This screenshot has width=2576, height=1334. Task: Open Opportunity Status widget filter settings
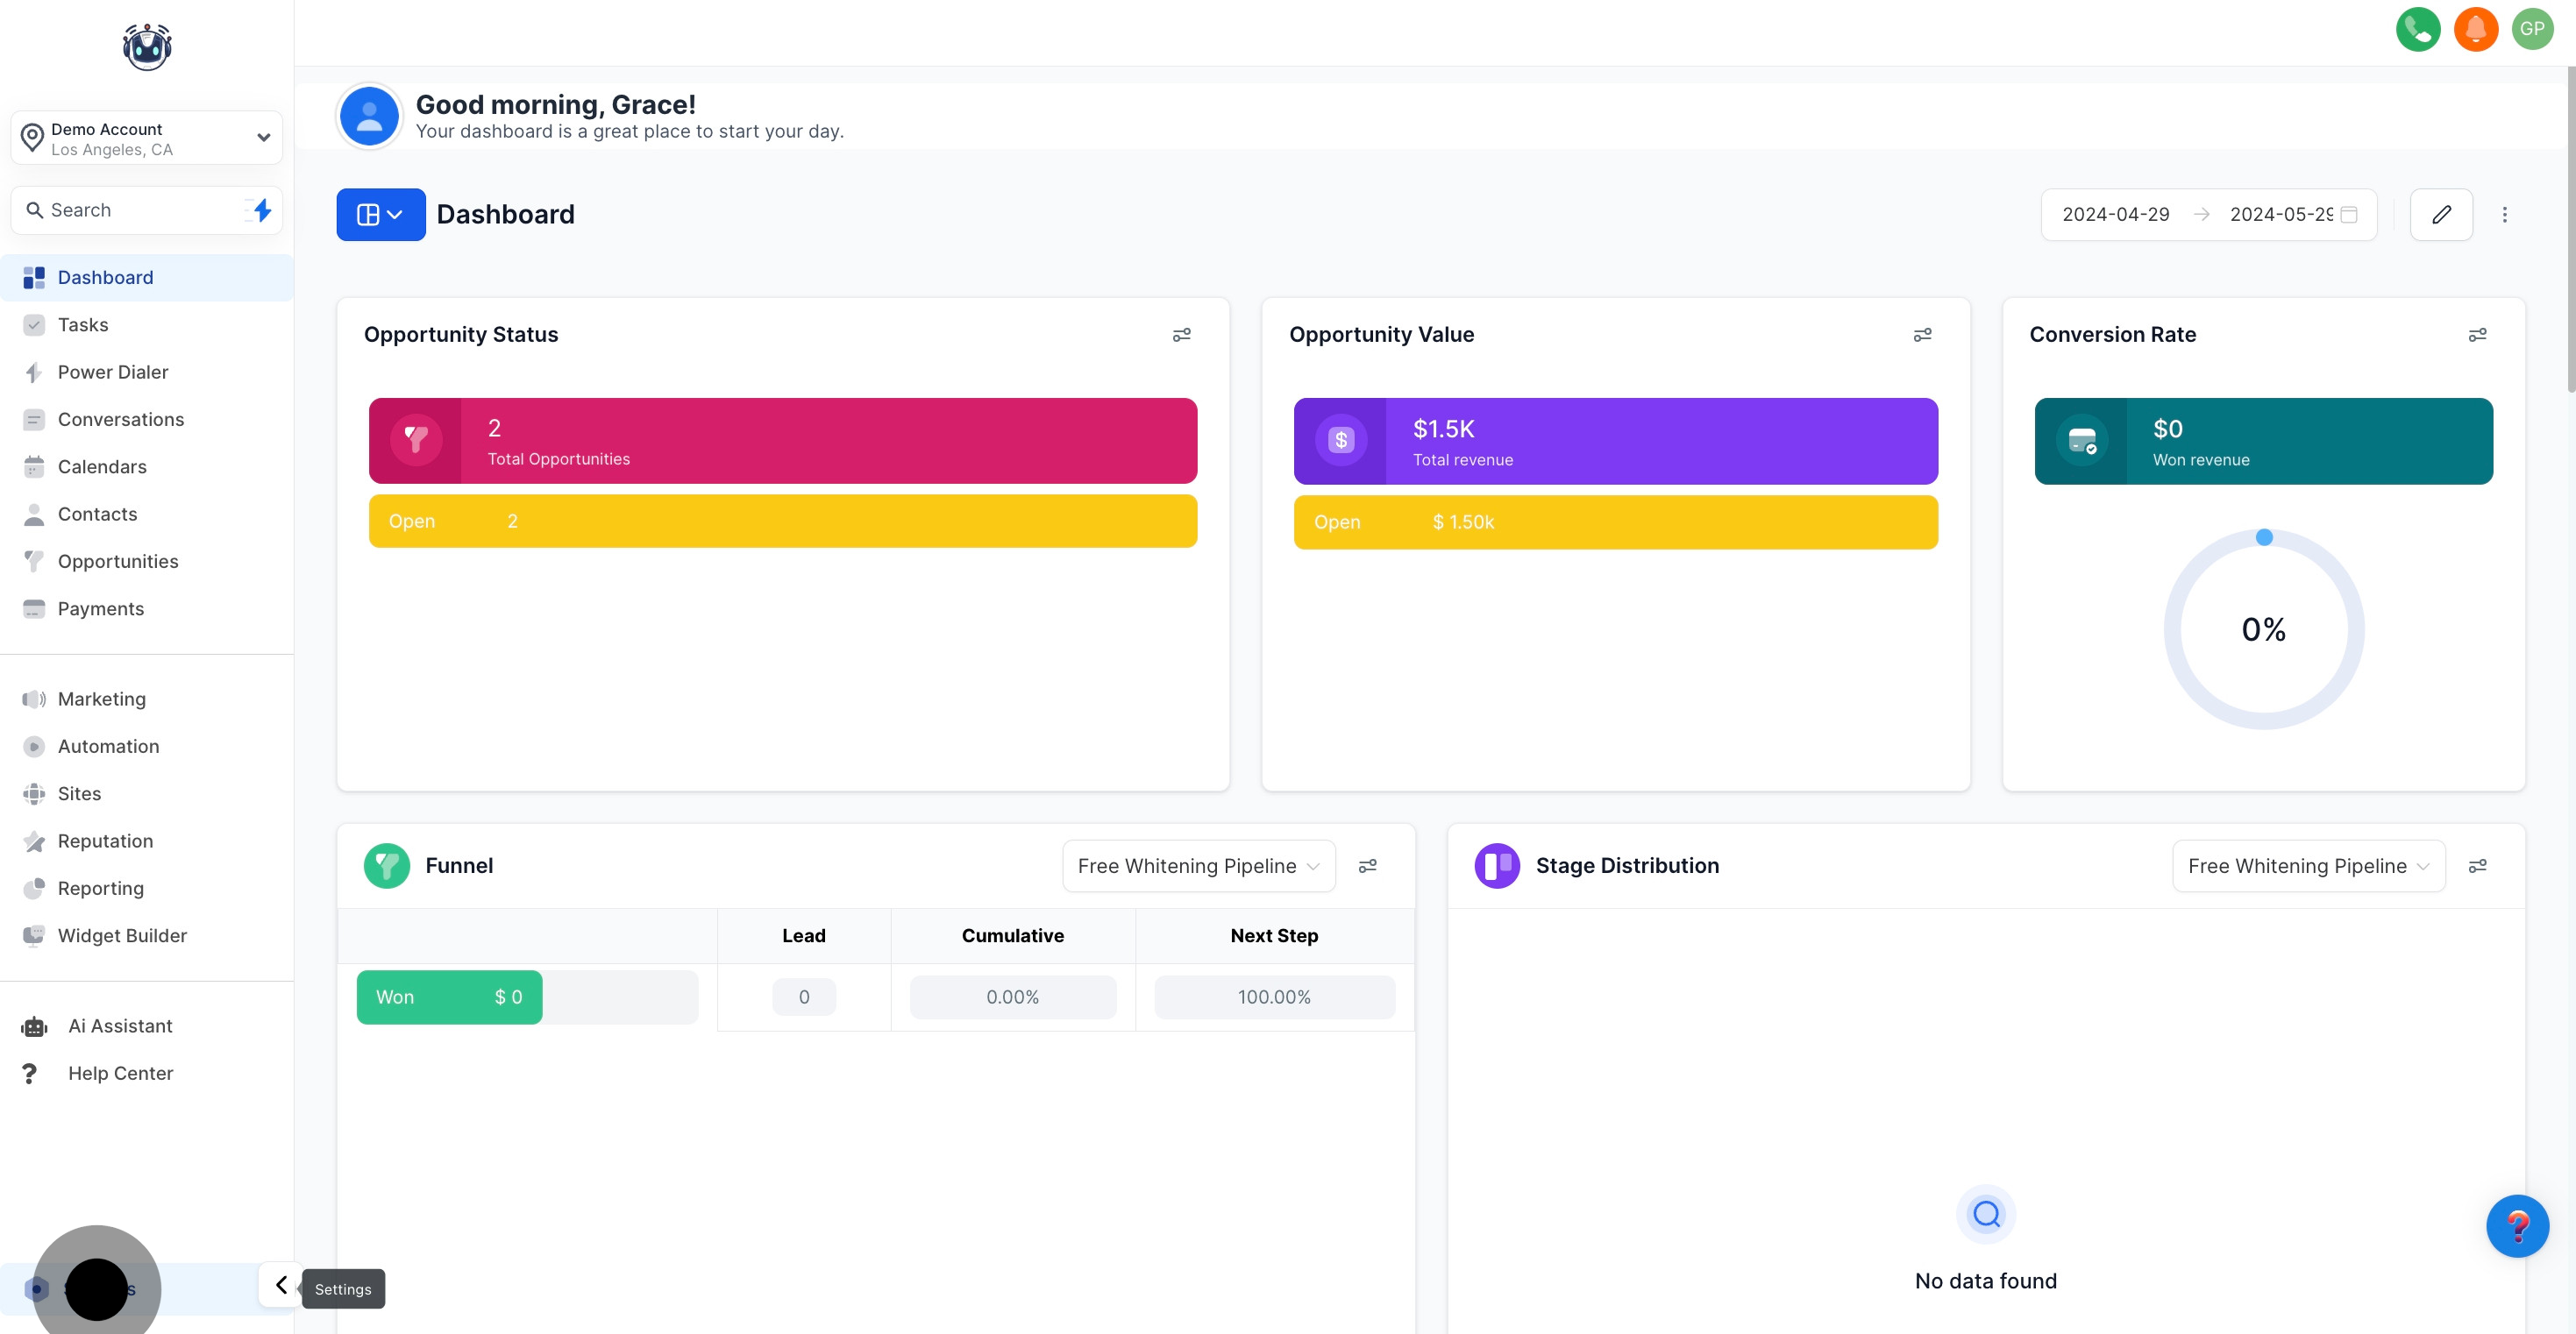(x=1181, y=335)
